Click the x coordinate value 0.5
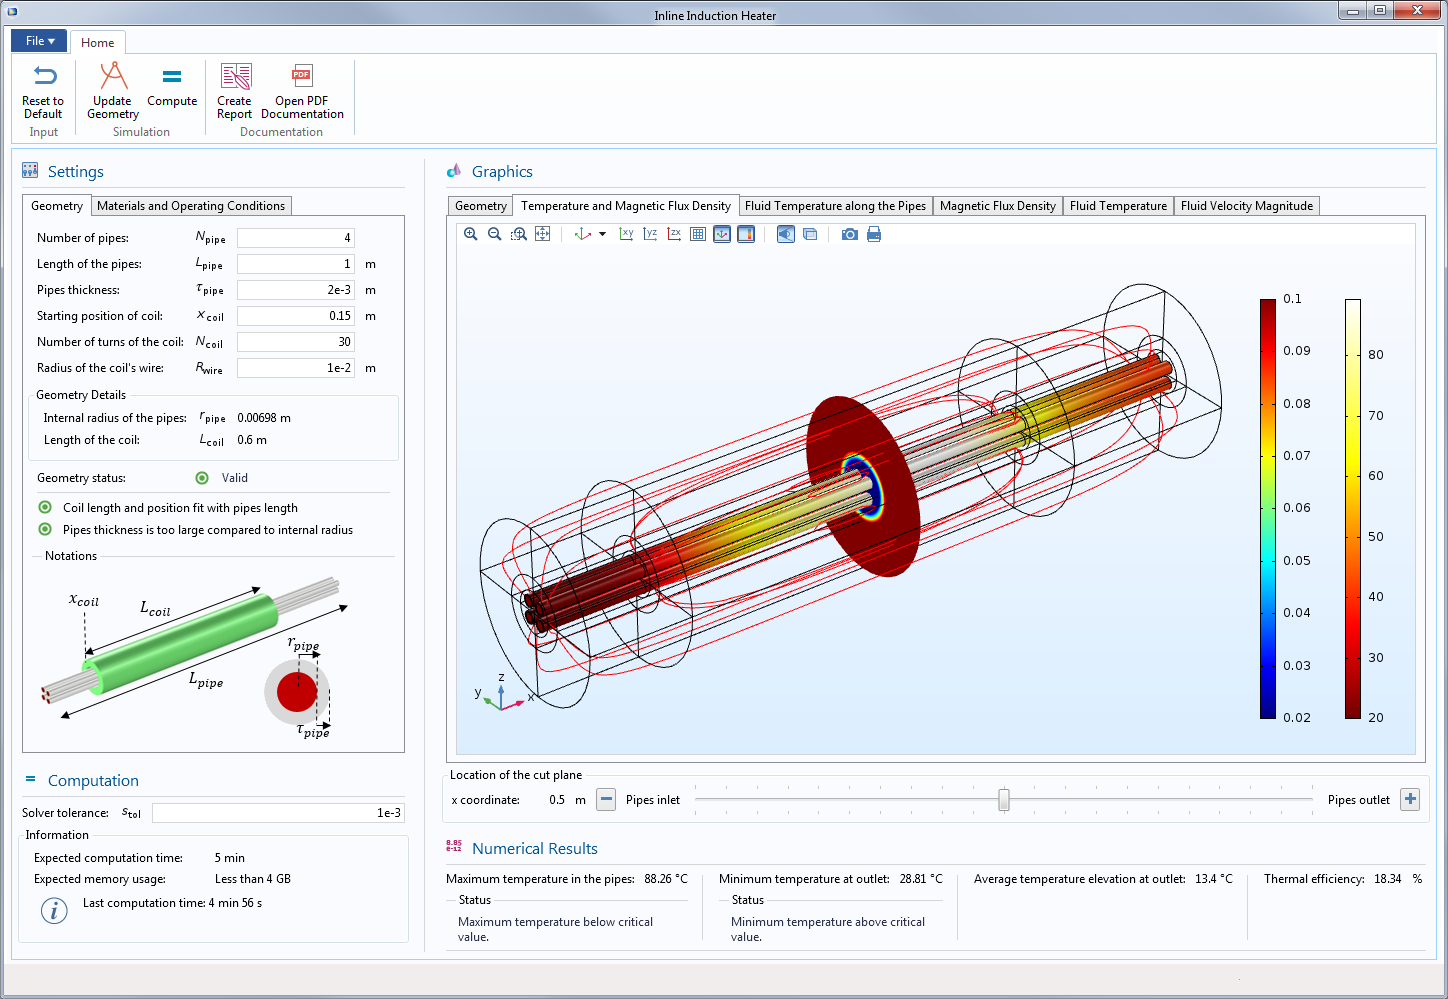Viewport: 1448px width, 999px height. (557, 800)
